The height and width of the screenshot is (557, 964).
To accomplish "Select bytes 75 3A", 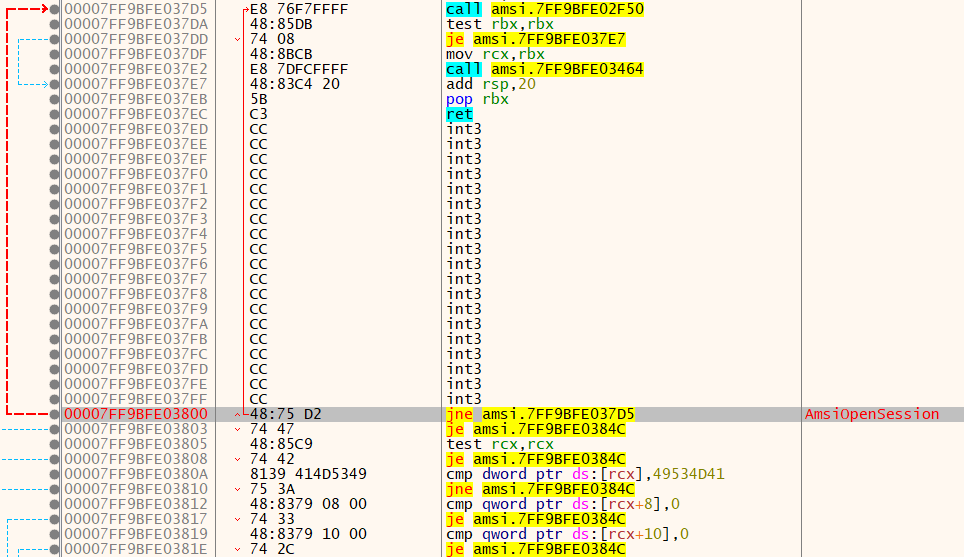I will pos(272,489).
